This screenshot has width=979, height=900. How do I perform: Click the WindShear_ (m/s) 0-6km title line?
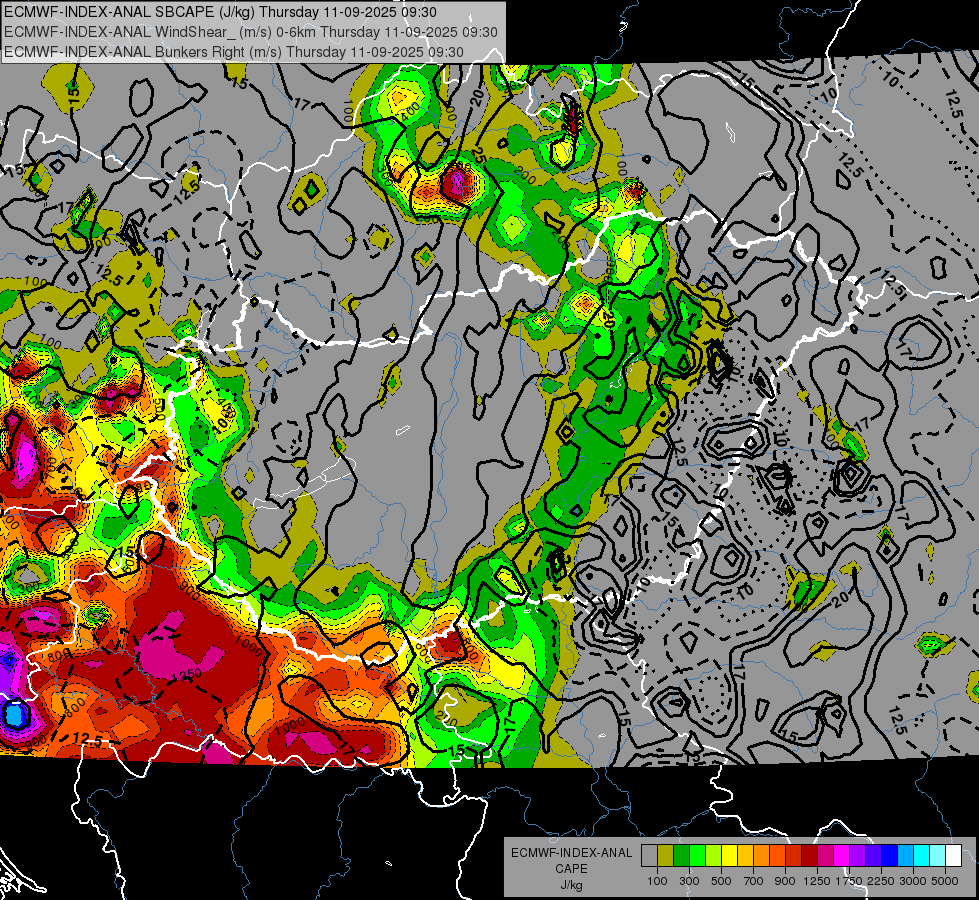[x=250, y=32]
